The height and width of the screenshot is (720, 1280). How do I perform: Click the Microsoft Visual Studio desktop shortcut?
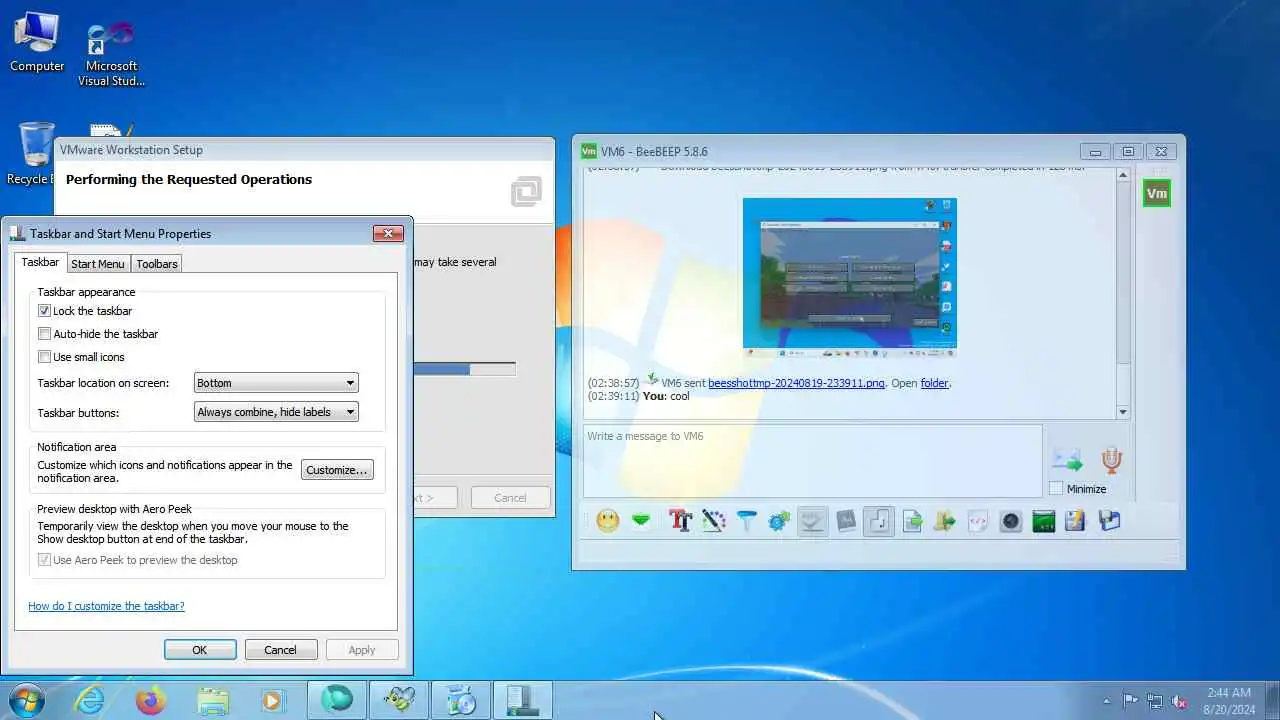click(111, 54)
